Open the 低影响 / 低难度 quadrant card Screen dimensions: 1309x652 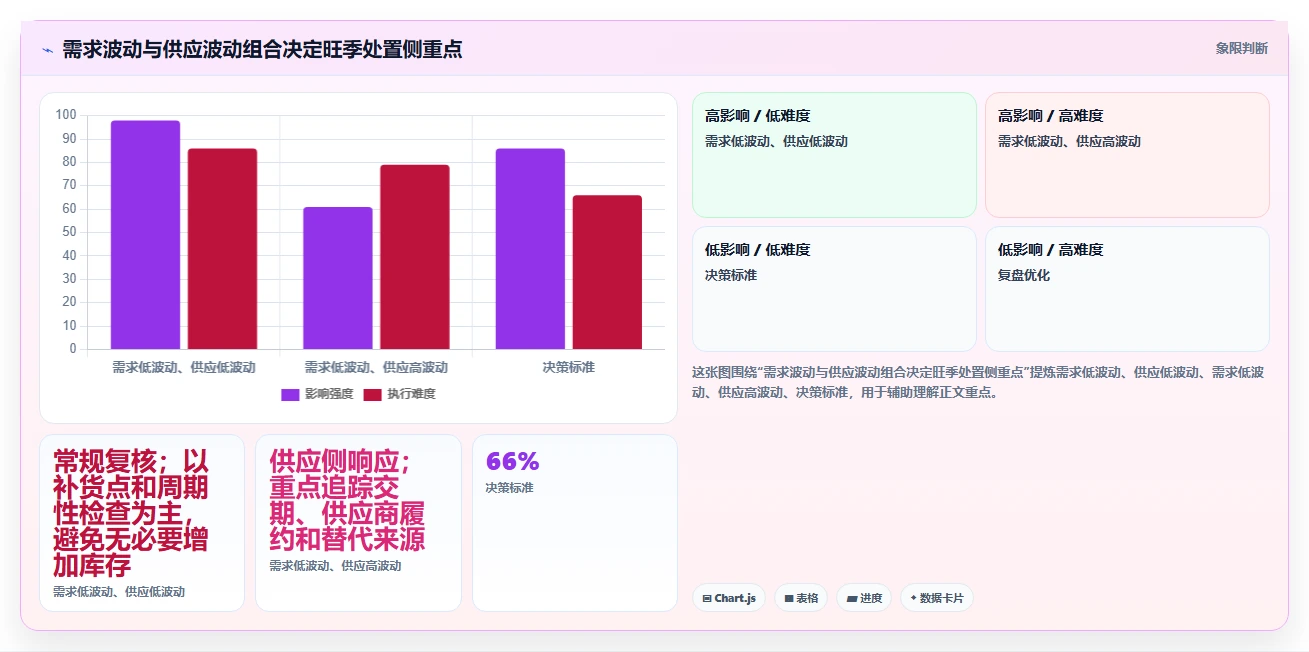coord(834,289)
